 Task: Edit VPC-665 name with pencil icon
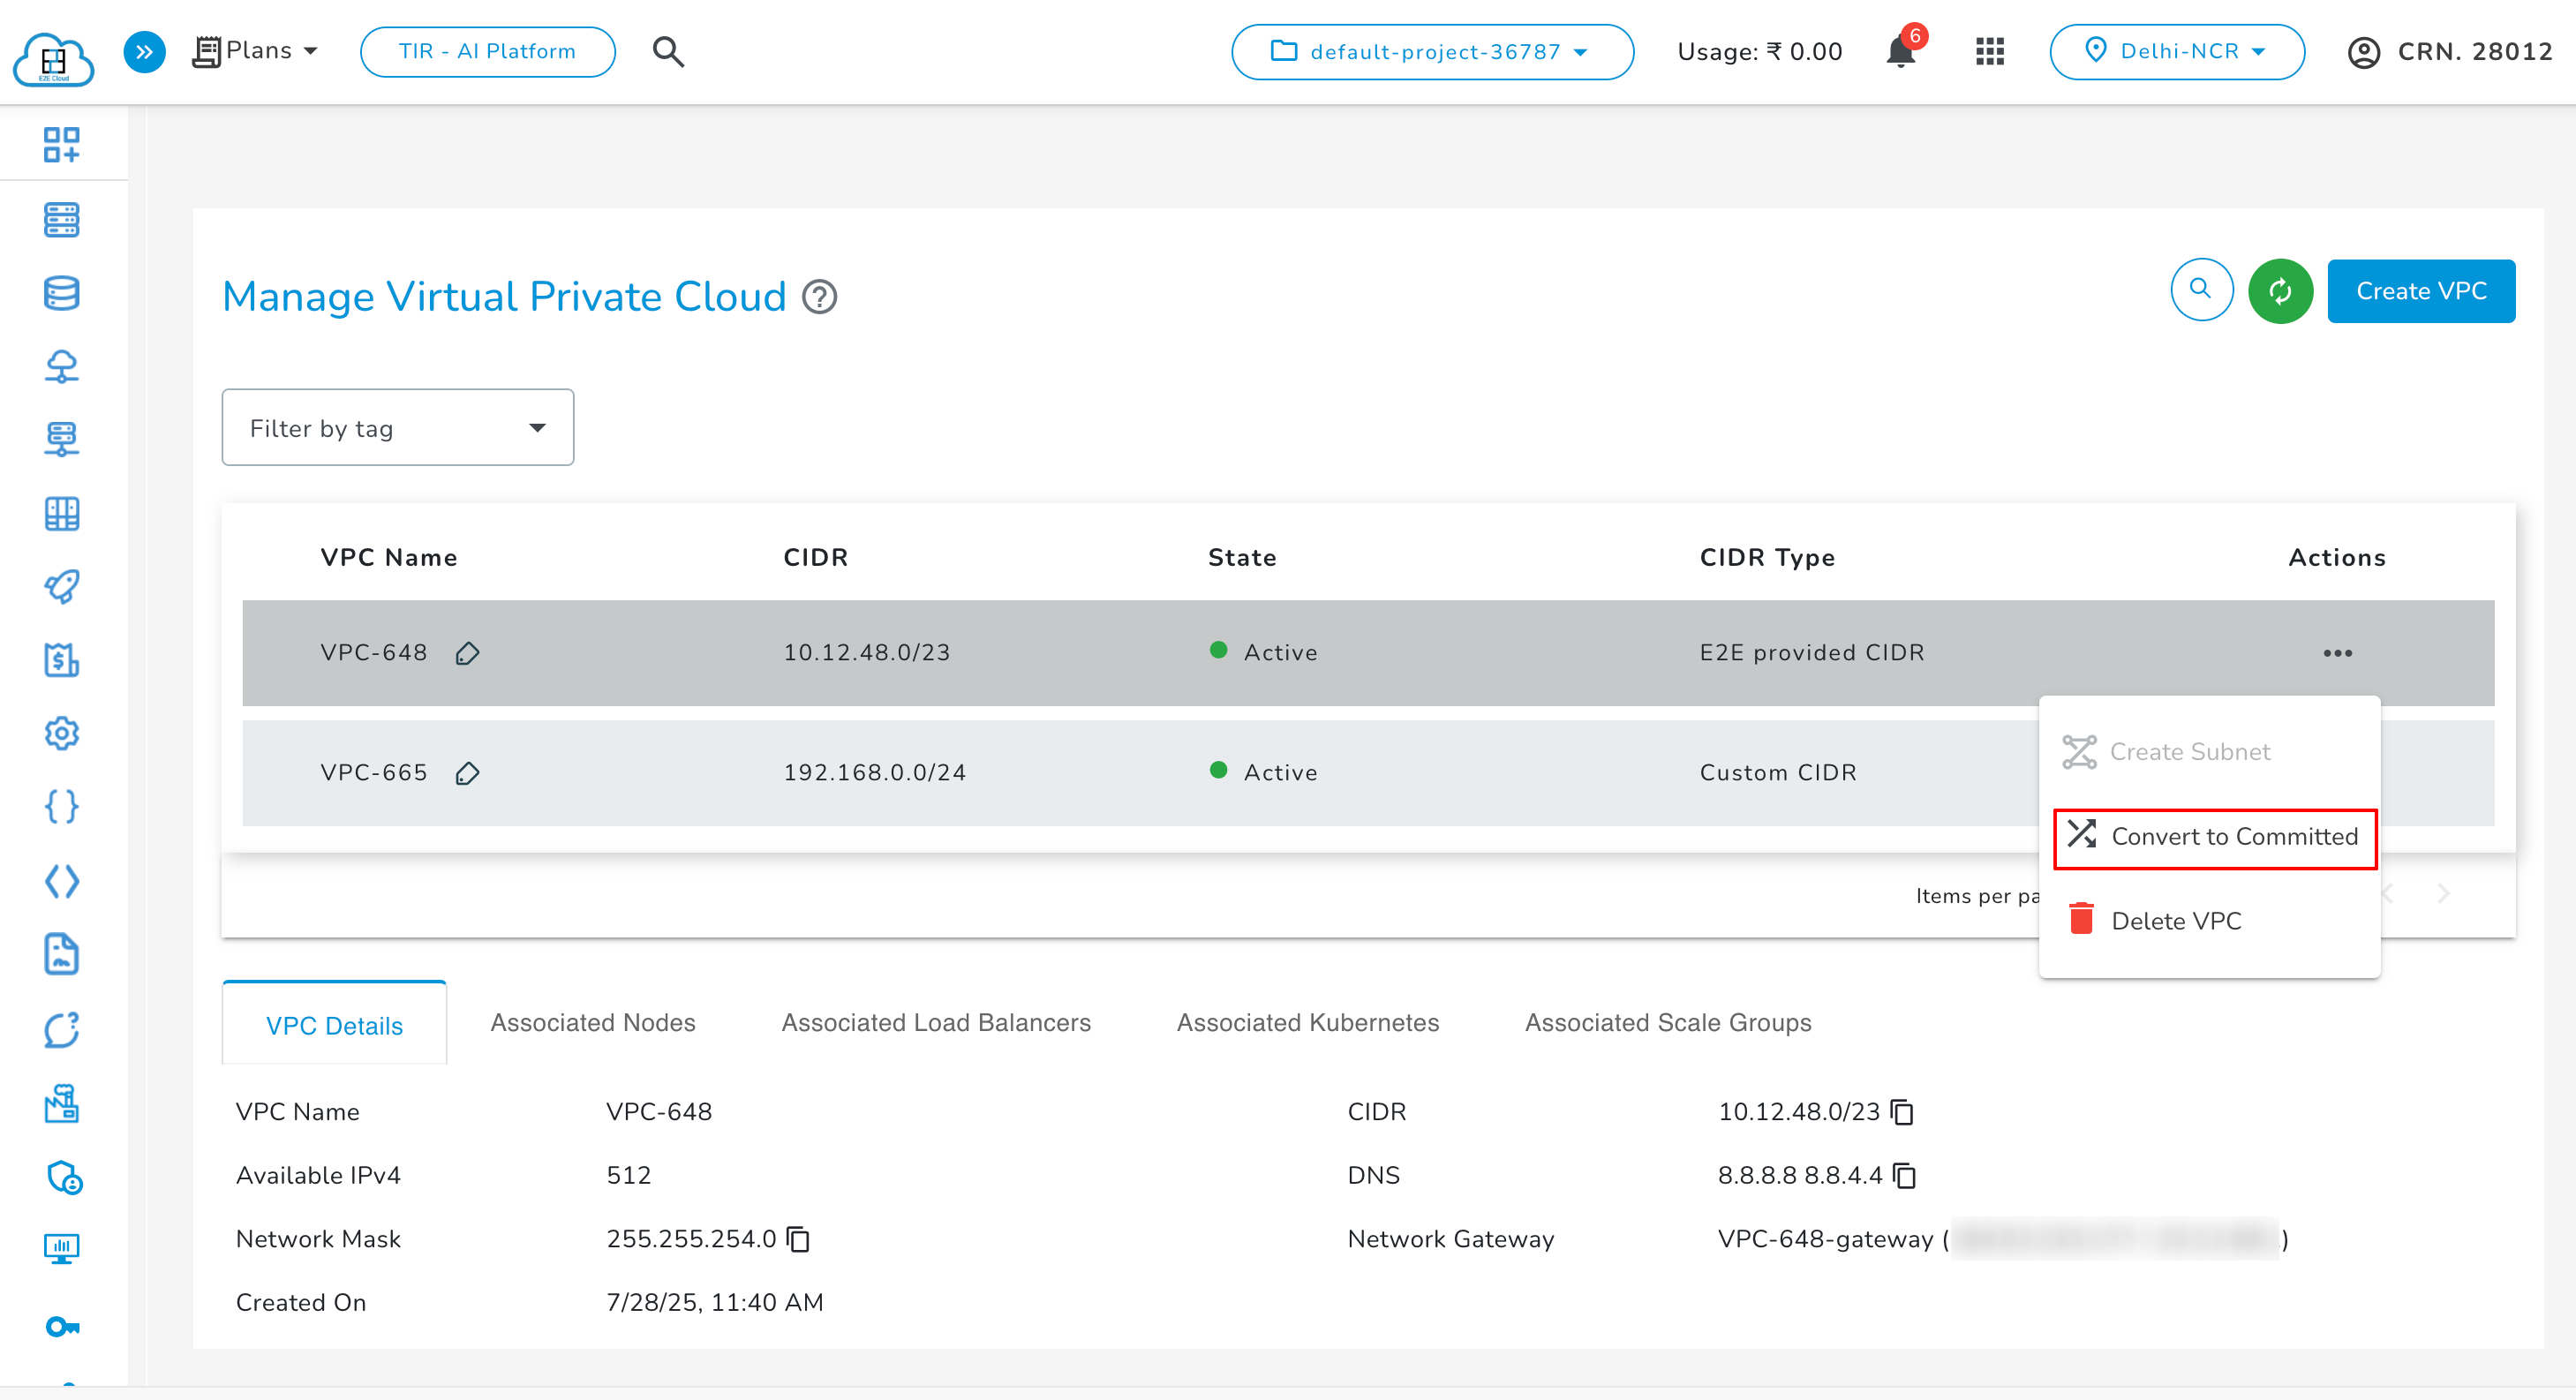[467, 773]
